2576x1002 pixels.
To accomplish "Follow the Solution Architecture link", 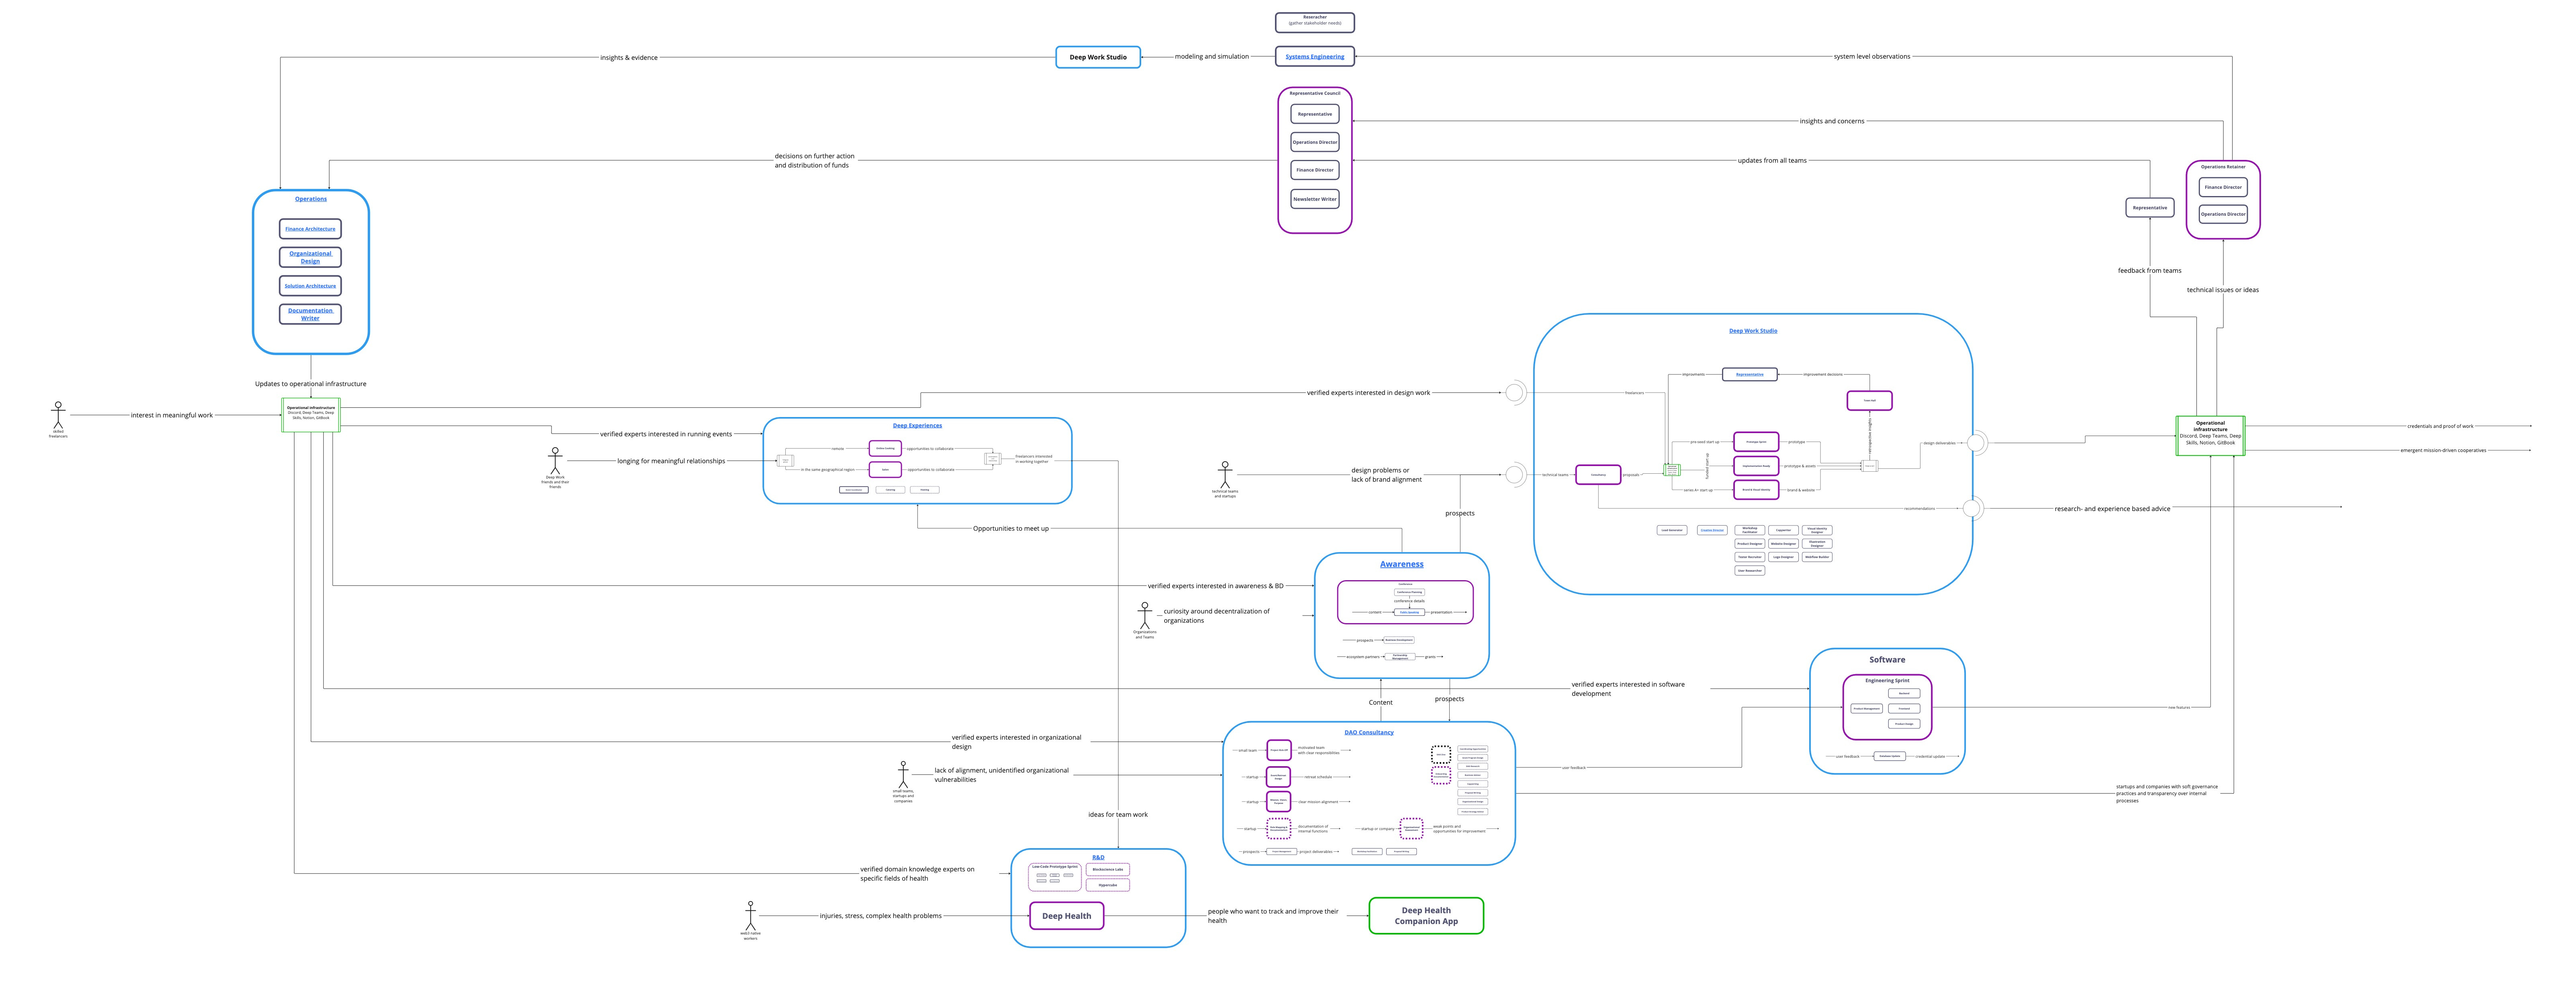I will pos(310,286).
